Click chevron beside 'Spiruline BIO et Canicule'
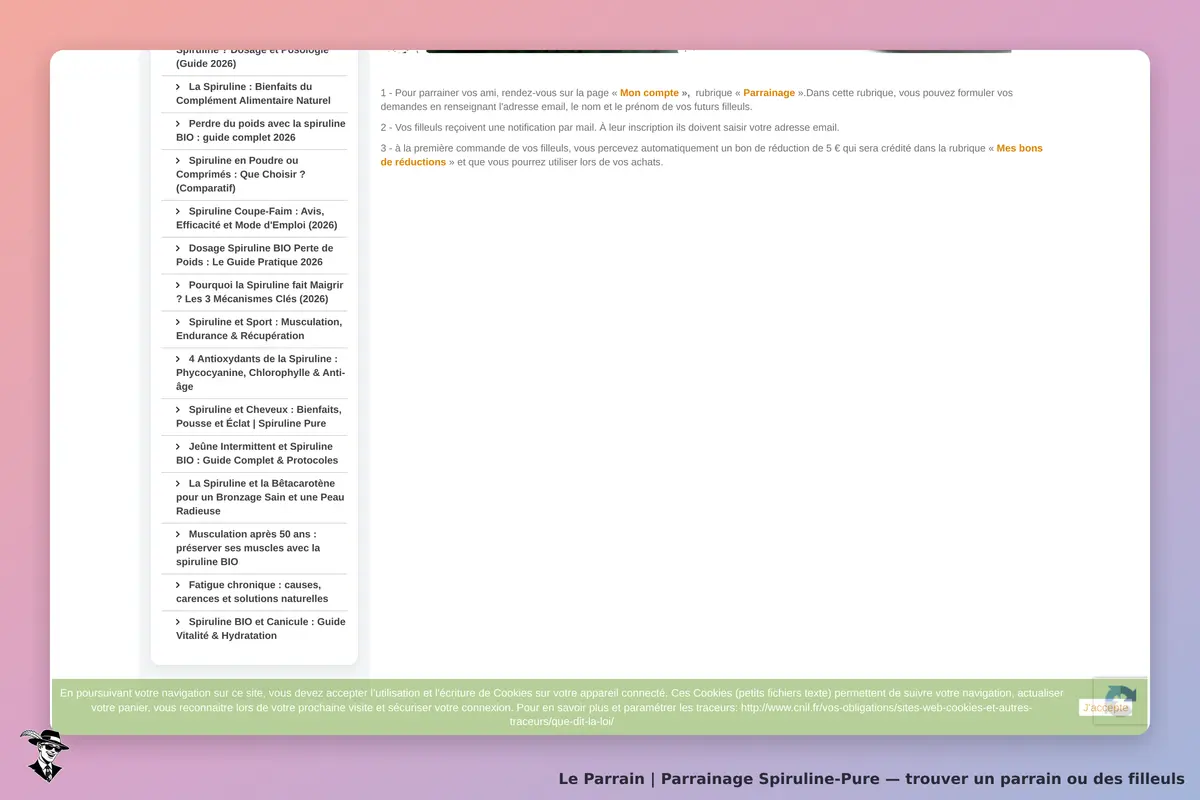This screenshot has height=800, width=1200. 178,622
